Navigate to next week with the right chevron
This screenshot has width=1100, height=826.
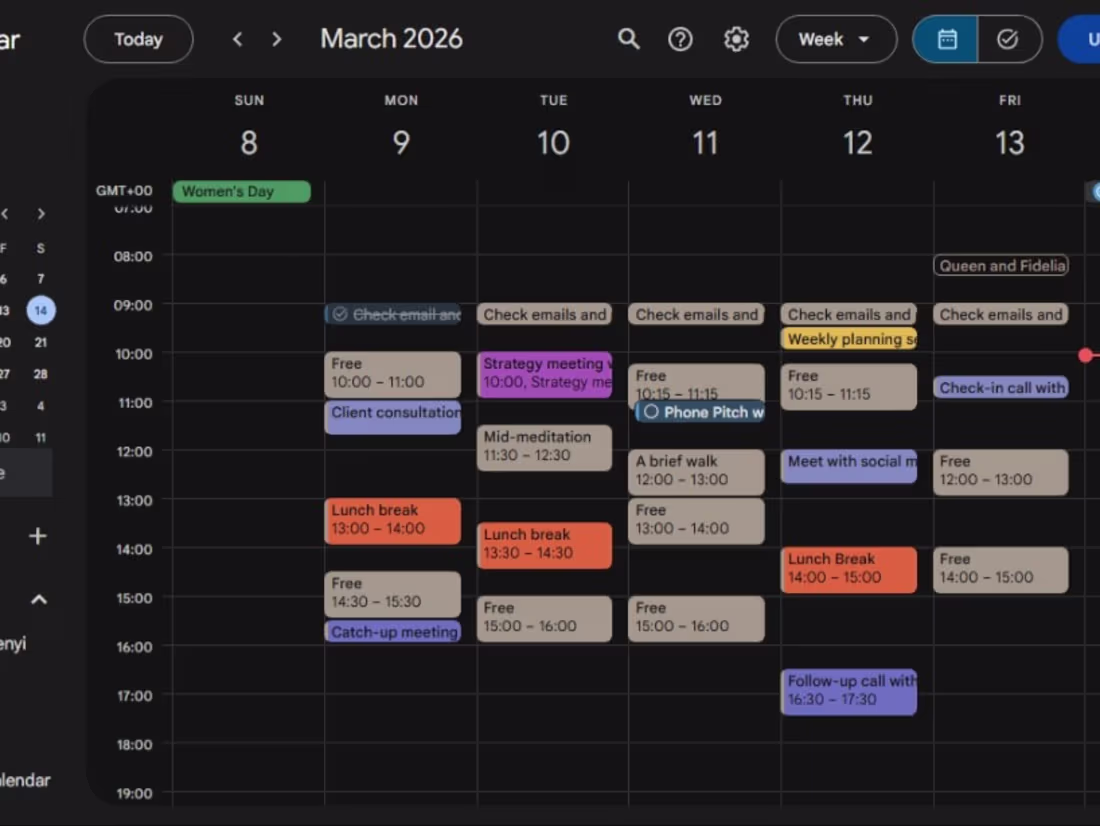click(276, 39)
